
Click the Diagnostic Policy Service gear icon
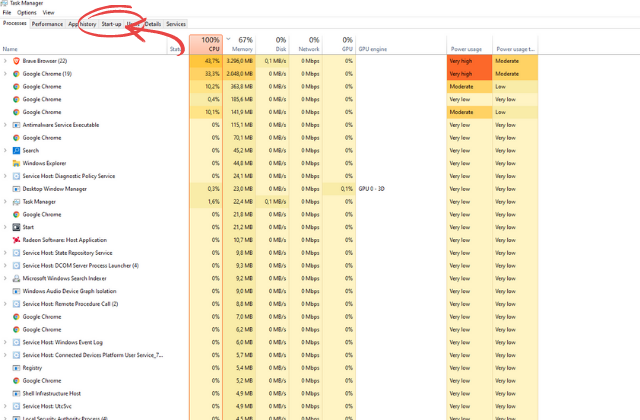[16, 176]
